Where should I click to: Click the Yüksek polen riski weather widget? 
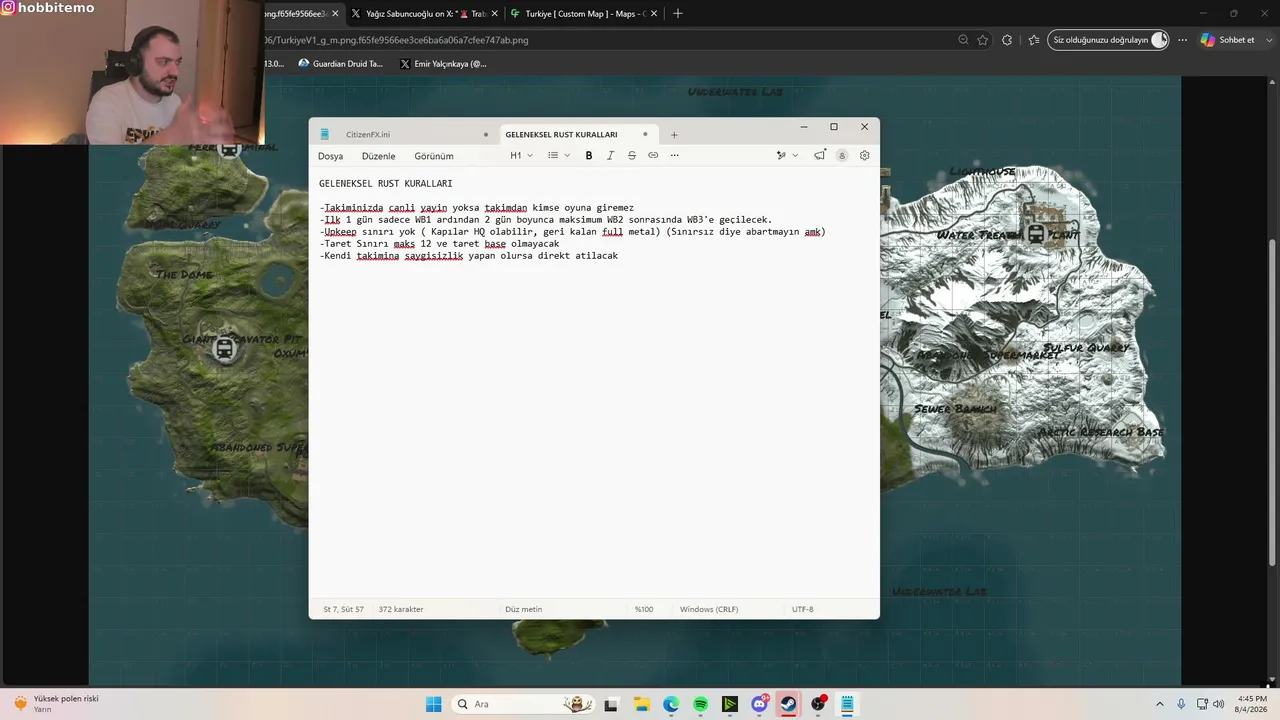click(x=58, y=704)
